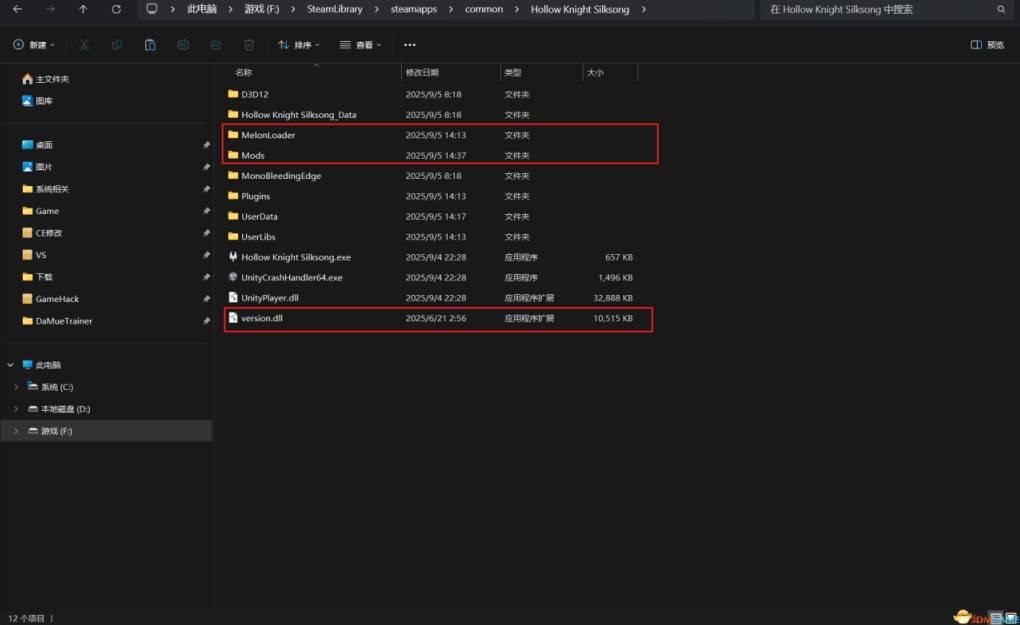Click the Share icon in toolbar
1020x625 pixels.
pyautogui.click(x=216, y=45)
